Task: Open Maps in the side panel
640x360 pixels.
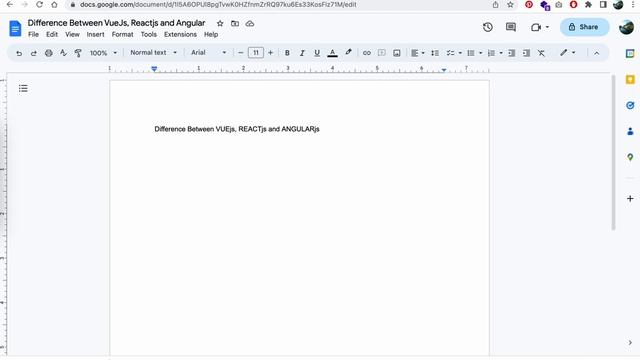Action: (x=630, y=157)
